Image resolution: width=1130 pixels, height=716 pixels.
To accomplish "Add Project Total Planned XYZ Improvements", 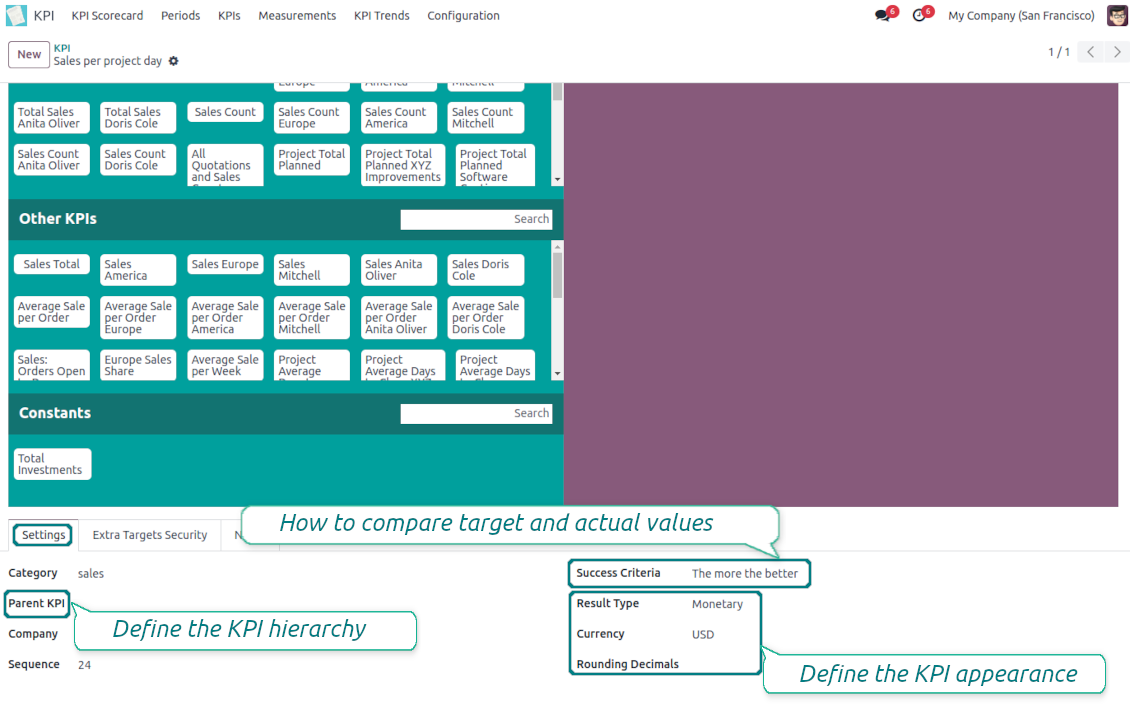I will pyautogui.click(x=403, y=165).
